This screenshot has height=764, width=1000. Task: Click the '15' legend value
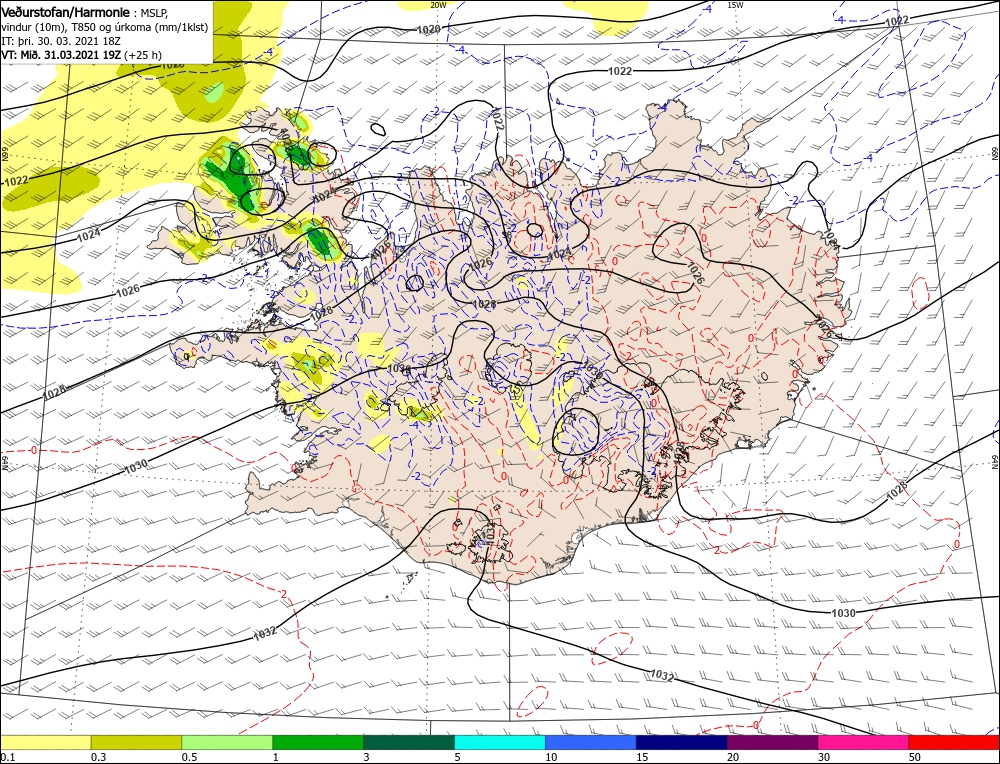(x=643, y=757)
